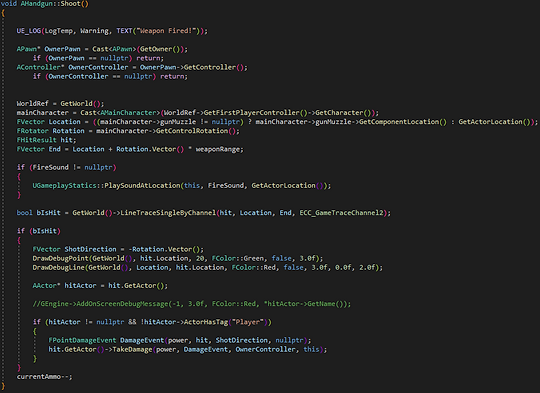Screen dimensions: 540x393
Task: Click GetFirstPlayerController method
Action: [251, 113]
